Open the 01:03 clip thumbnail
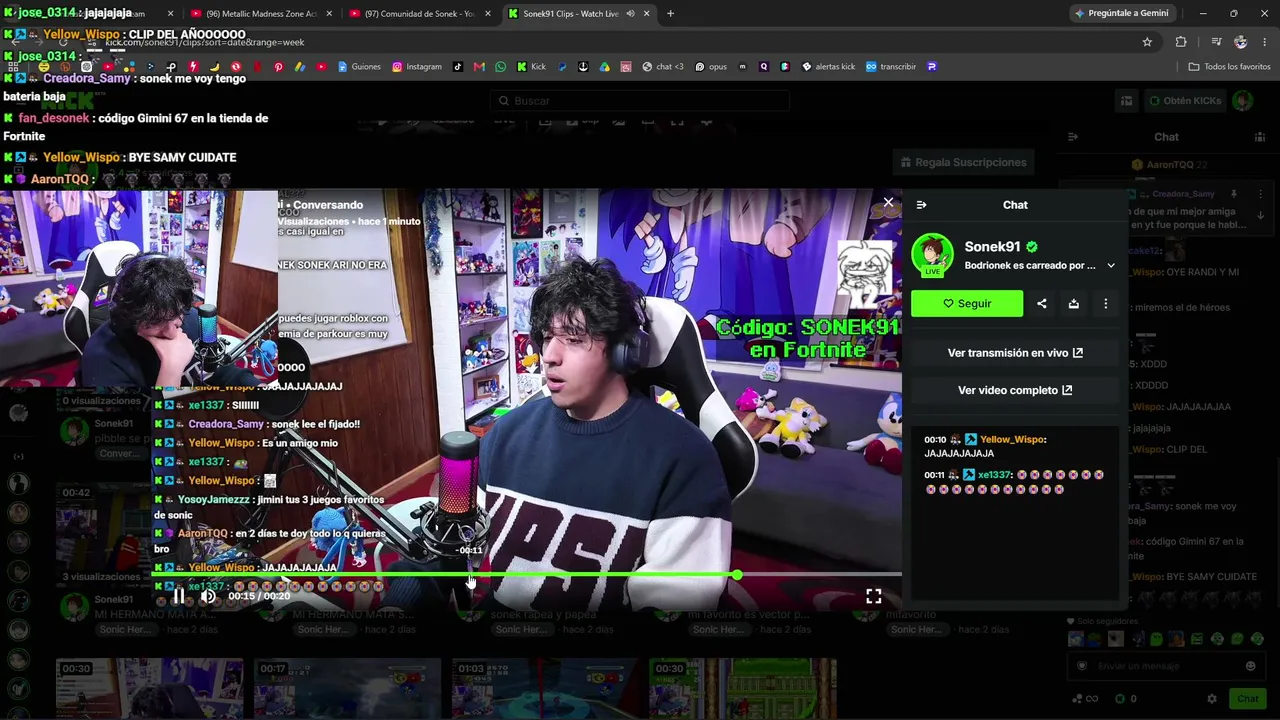The height and width of the screenshot is (720, 1280). pos(544,689)
